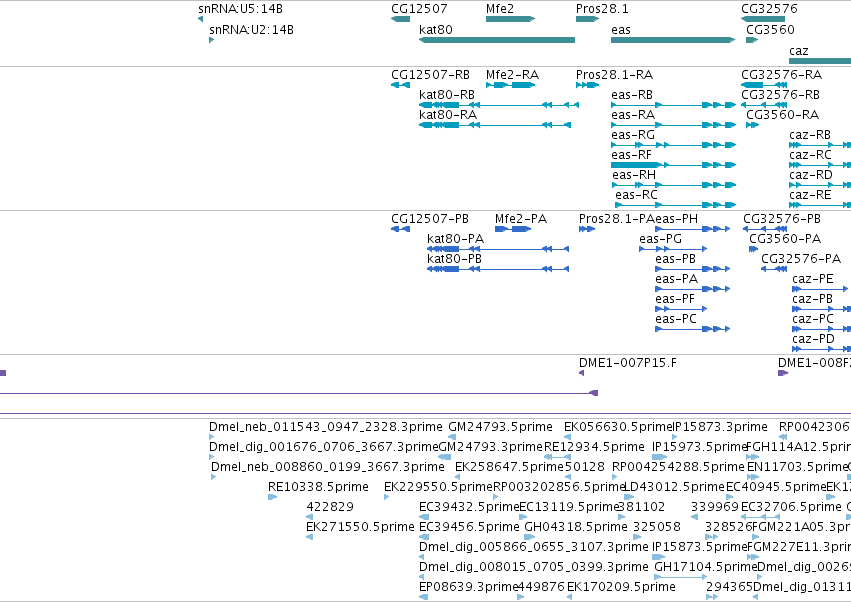The height and width of the screenshot is (602, 851).
Task: Click snRNA:U5:14B label
Action: (x=240, y=9)
